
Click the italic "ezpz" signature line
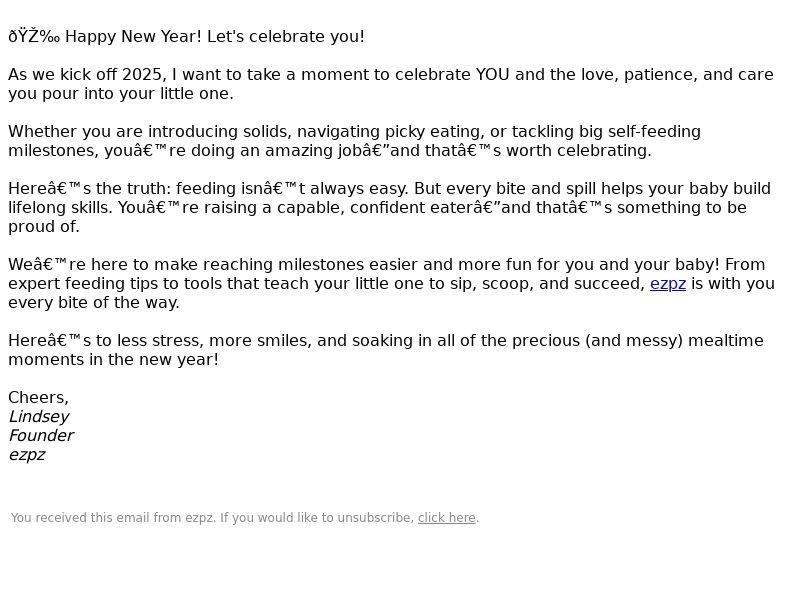27,455
